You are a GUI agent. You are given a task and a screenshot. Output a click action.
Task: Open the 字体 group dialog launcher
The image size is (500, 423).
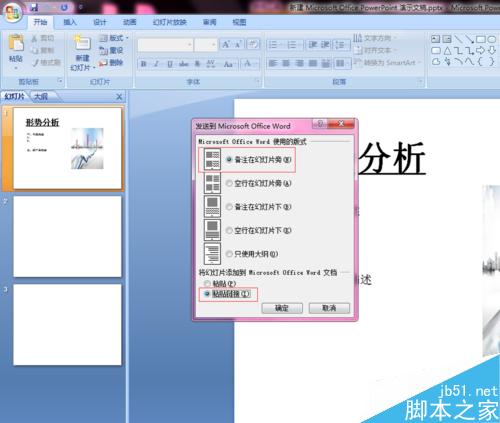(x=257, y=81)
